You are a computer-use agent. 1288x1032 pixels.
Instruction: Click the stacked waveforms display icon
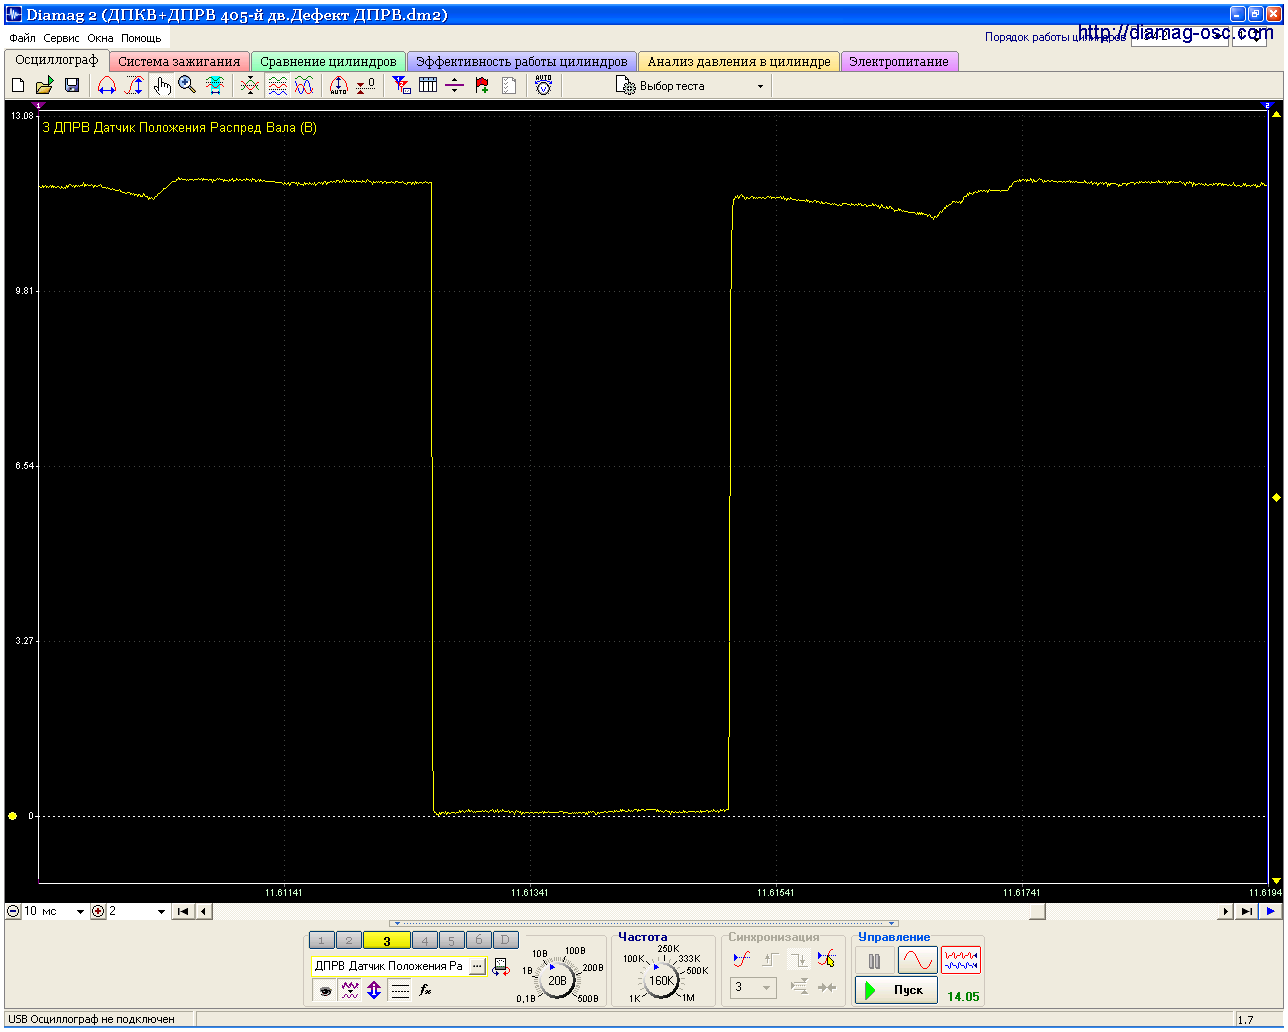coord(277,86)
